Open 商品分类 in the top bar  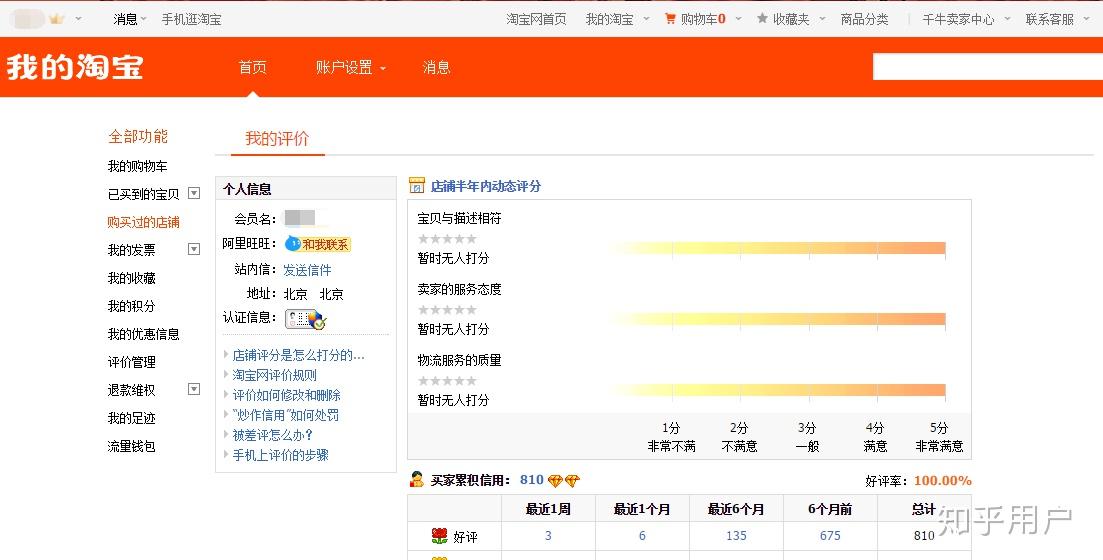[x=865, y=19]
